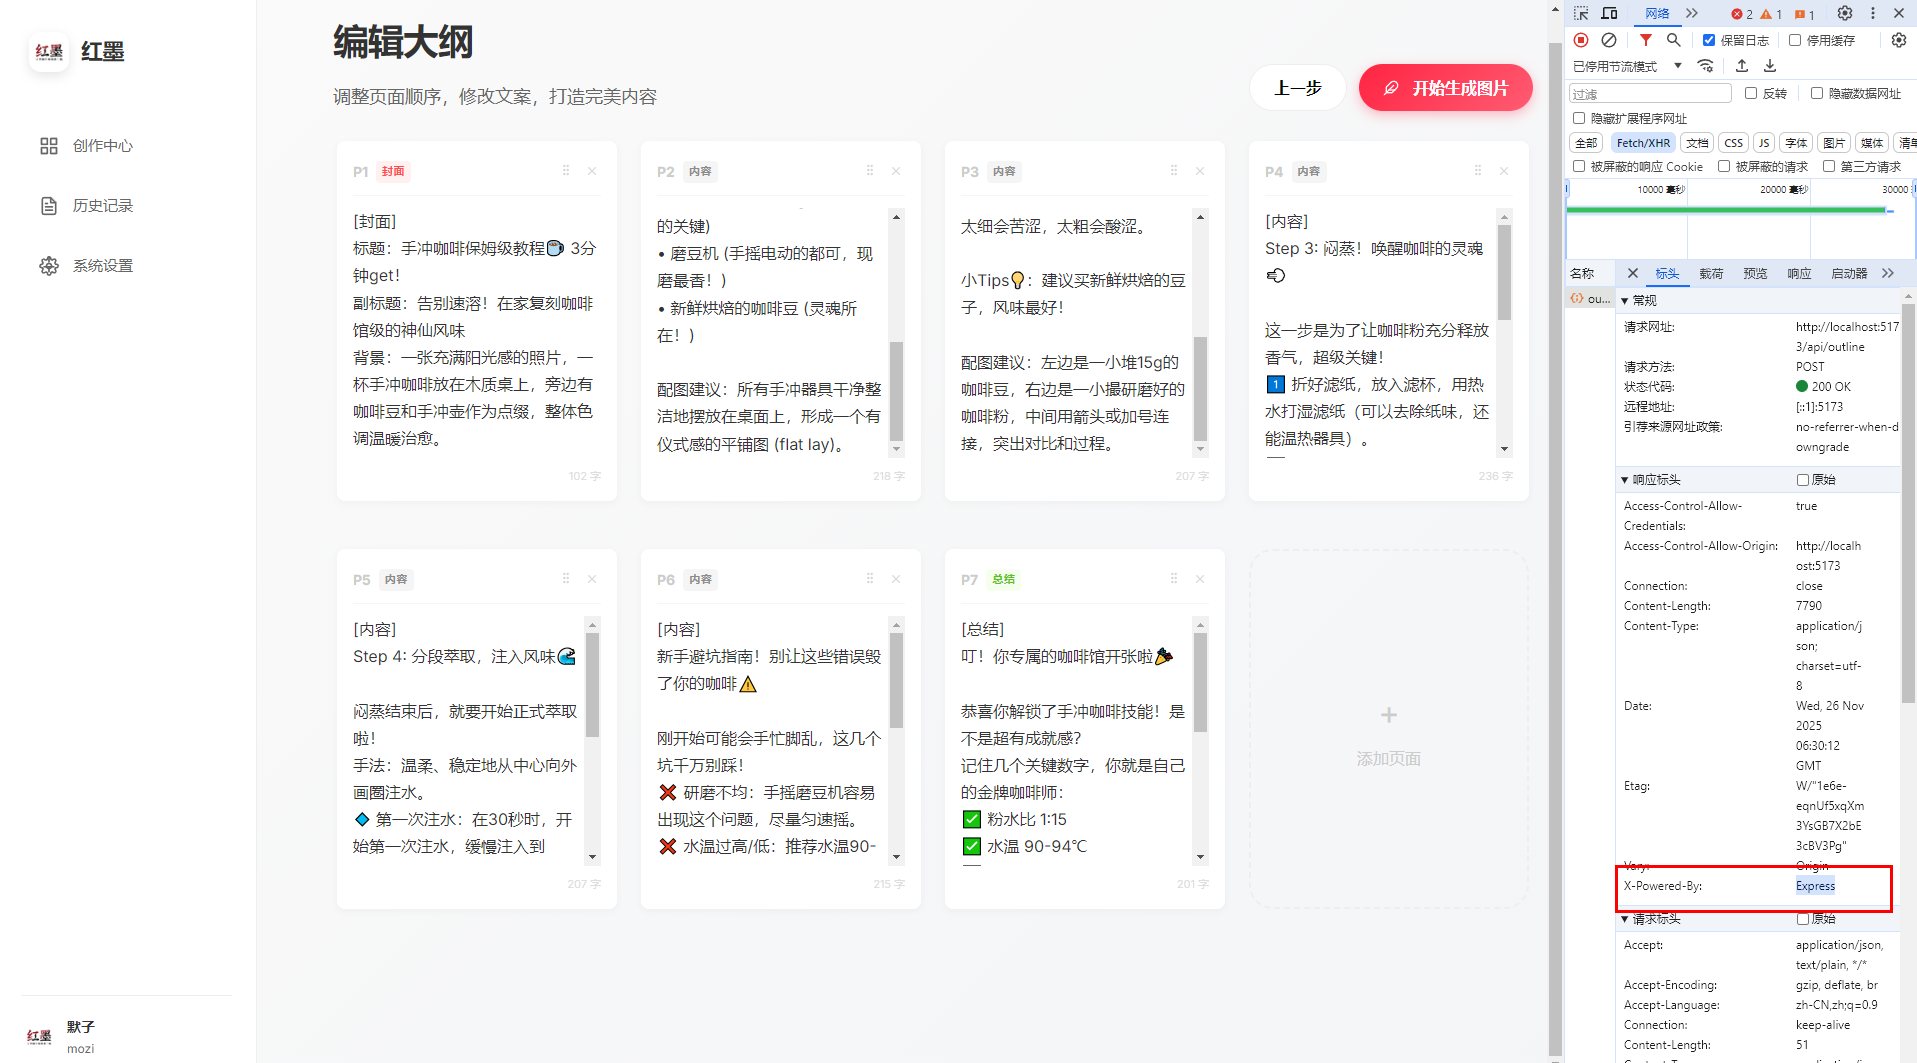Click P7 card scrollbar down arrow
Screen dimensions: 1917x1063
point(1200,857)
